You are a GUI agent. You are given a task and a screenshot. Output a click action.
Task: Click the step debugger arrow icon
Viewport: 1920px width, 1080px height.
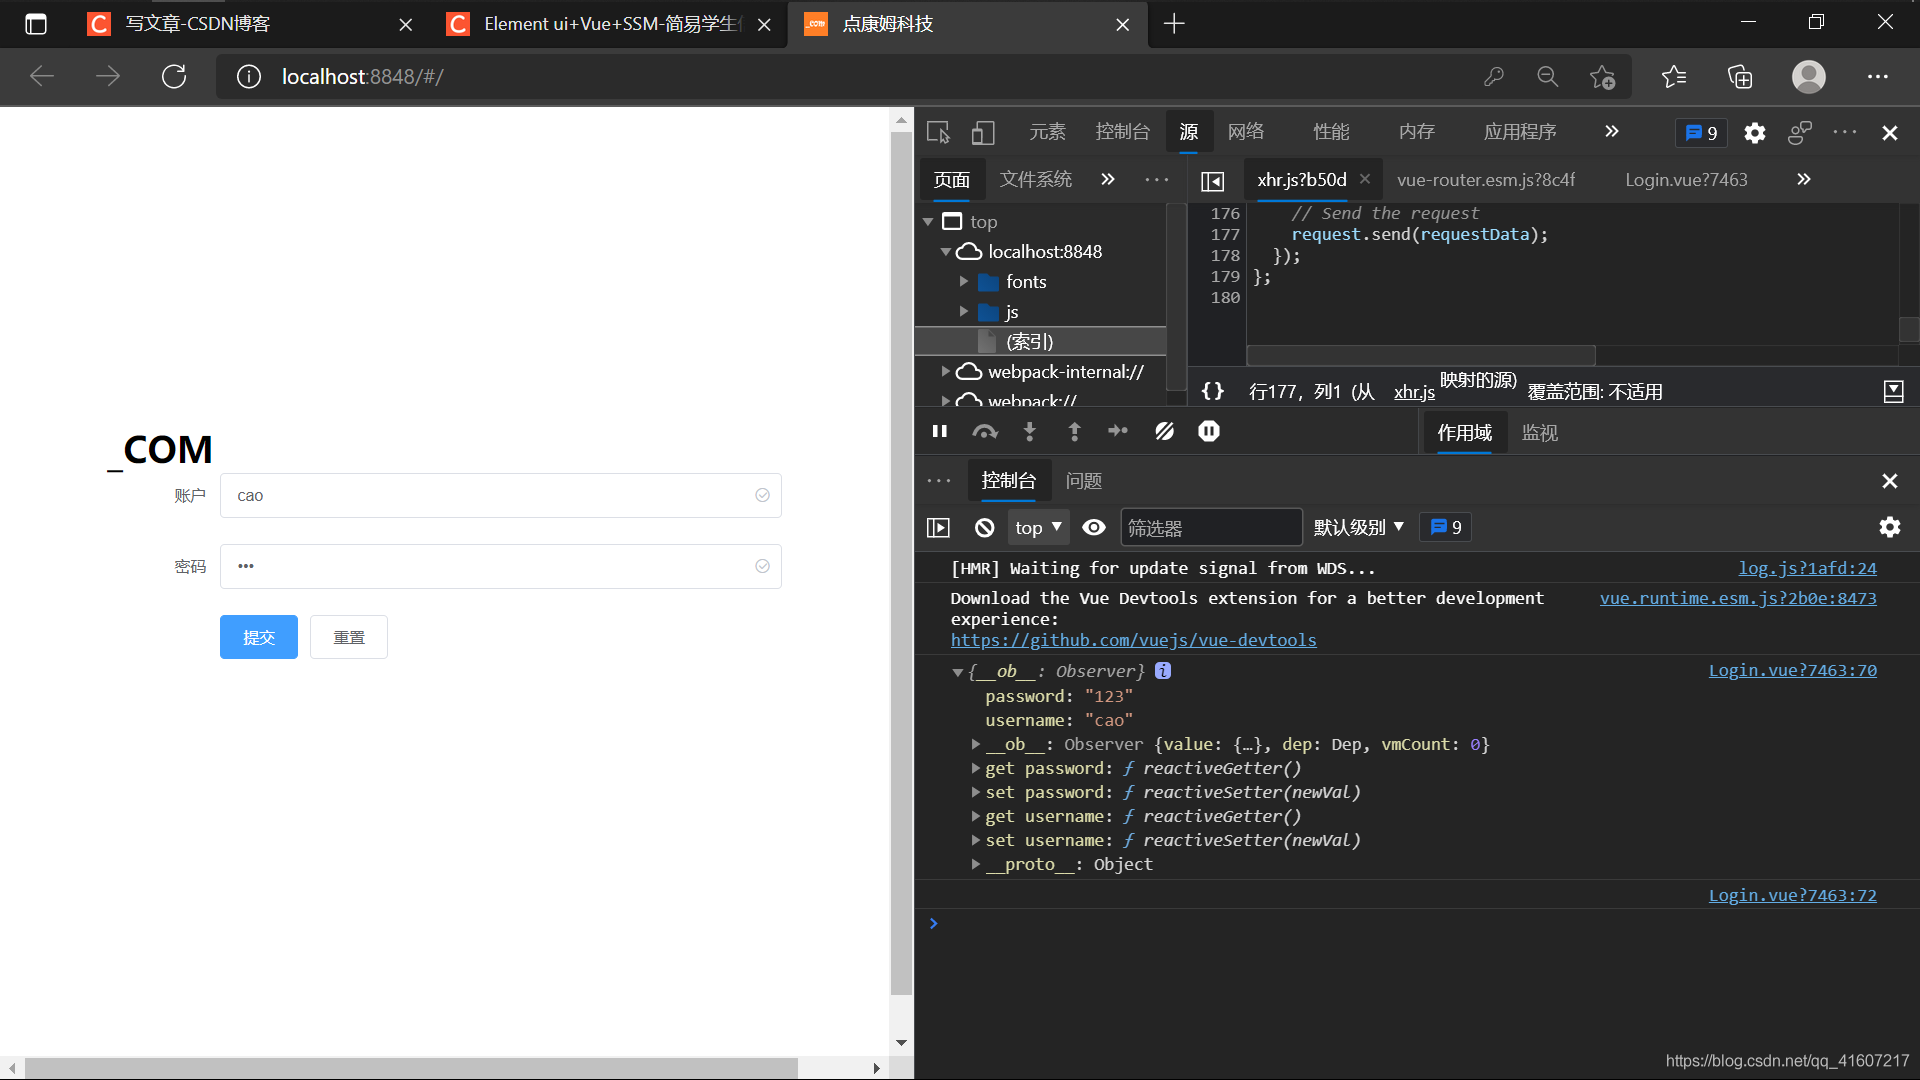pos(1118,431)
